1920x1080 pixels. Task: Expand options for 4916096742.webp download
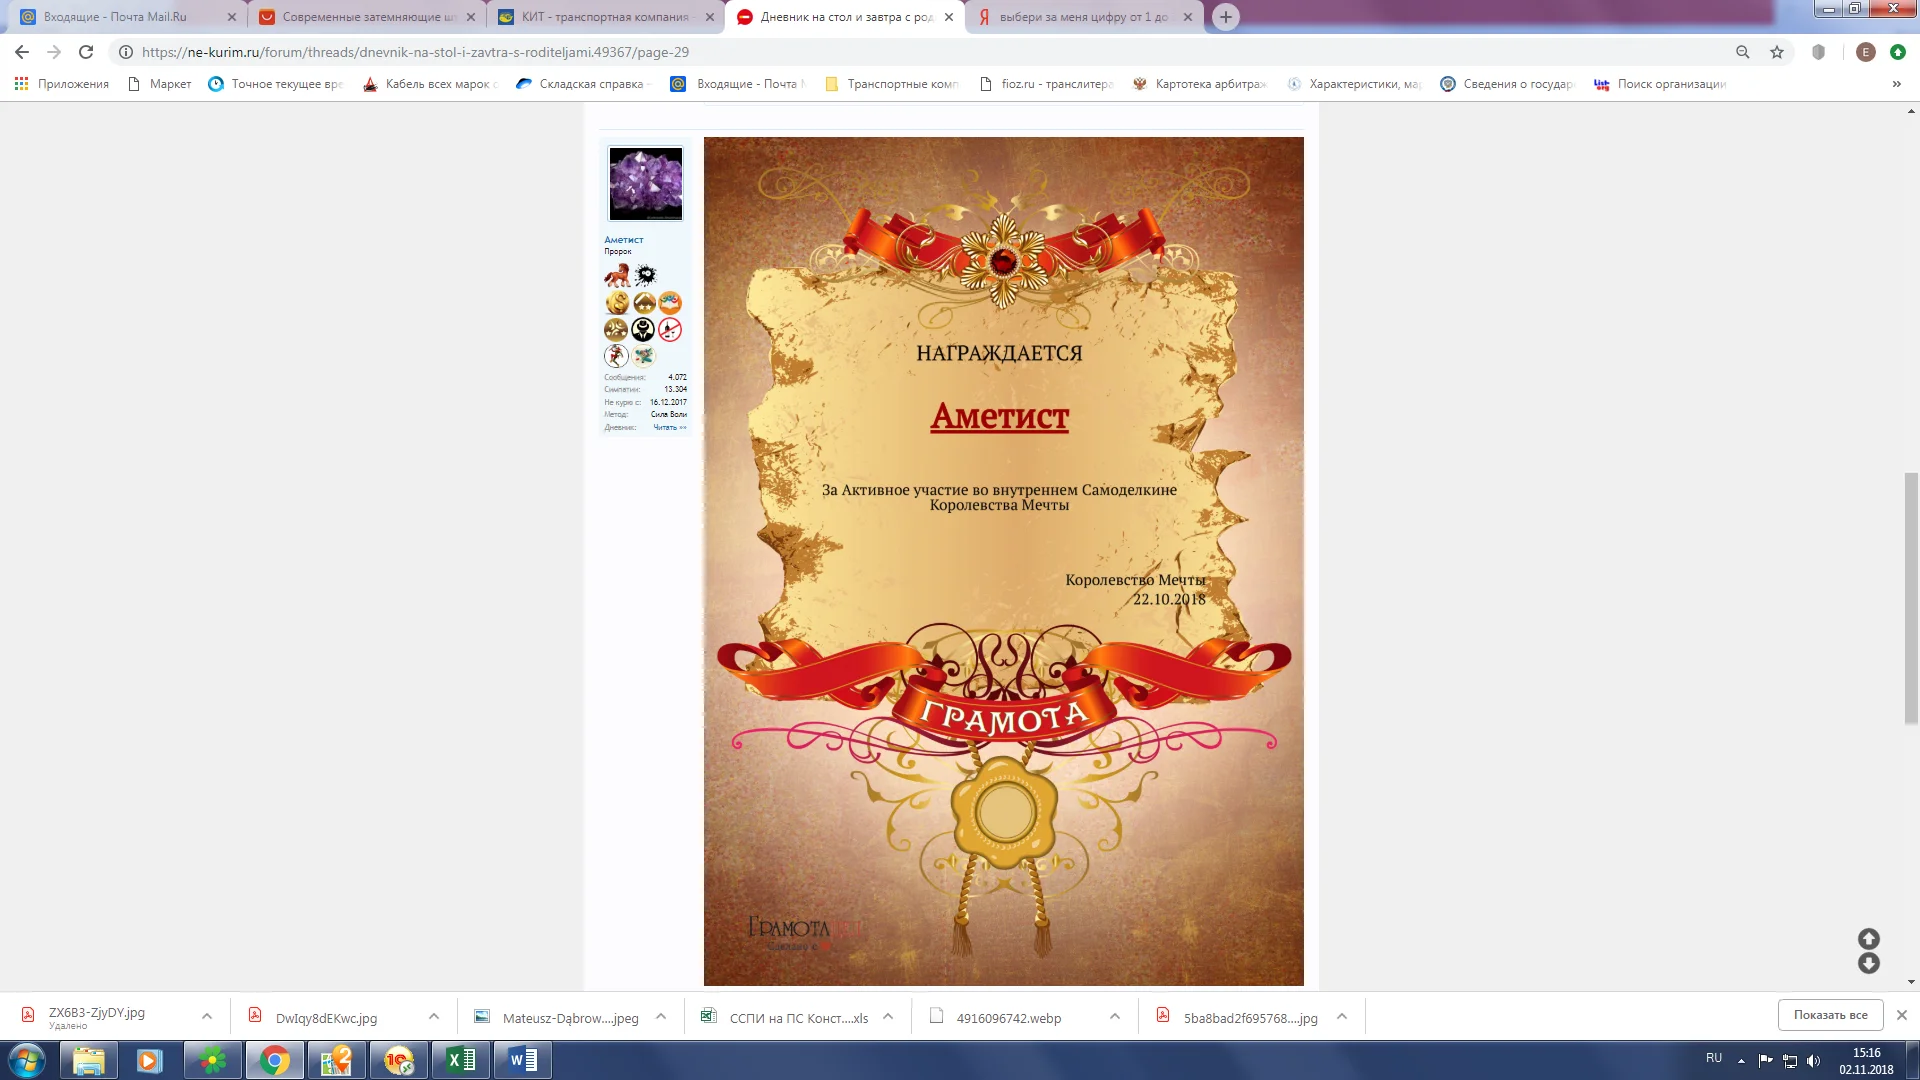tap(1114, 1017)
